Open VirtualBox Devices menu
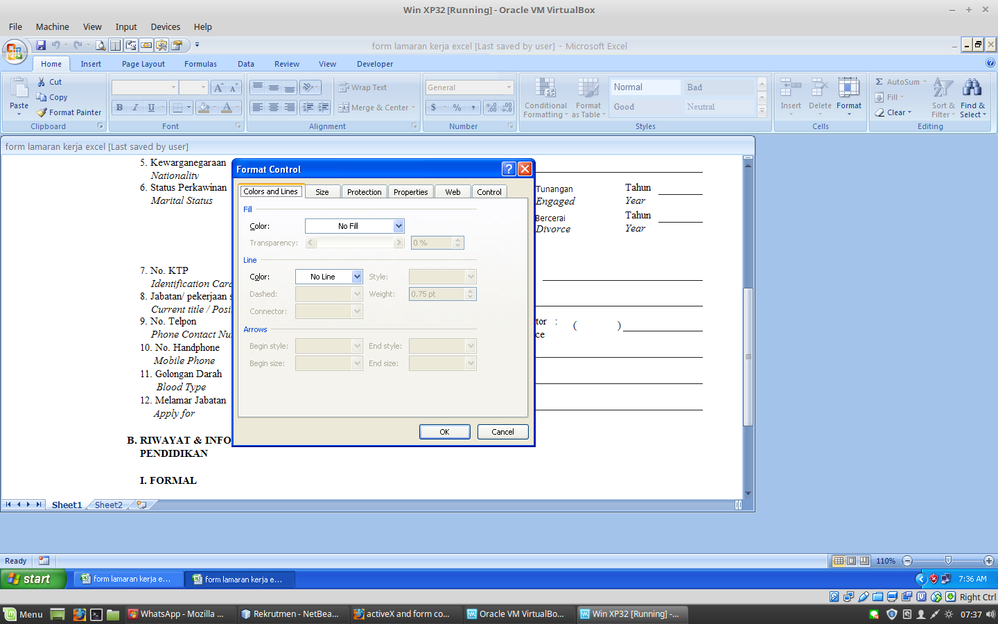 click(165, 27)
